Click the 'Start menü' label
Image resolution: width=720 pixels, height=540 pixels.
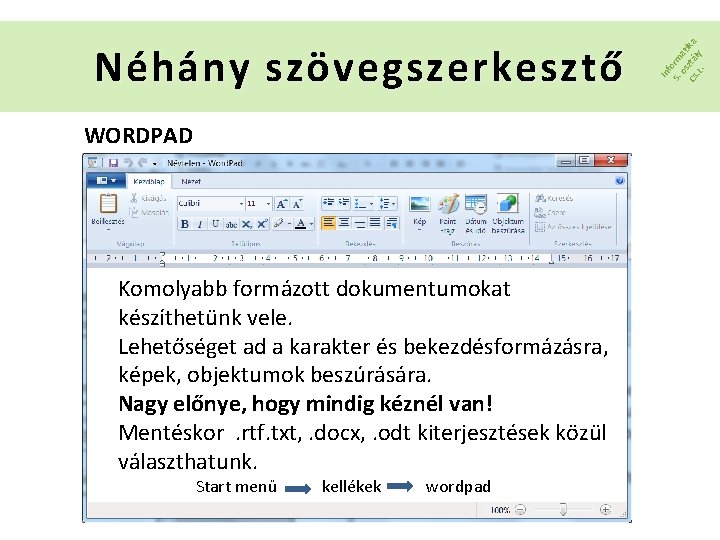click(x=236, y=486)
